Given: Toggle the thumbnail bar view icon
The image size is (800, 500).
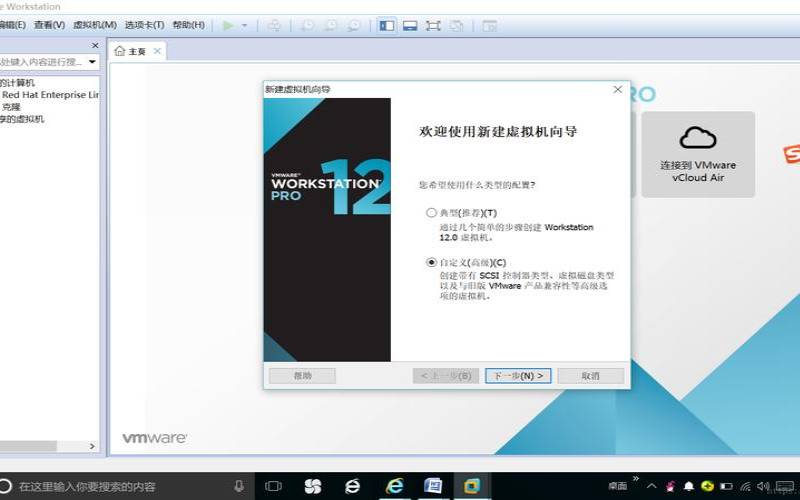Looking at the screenshot, I should point(410,26).
